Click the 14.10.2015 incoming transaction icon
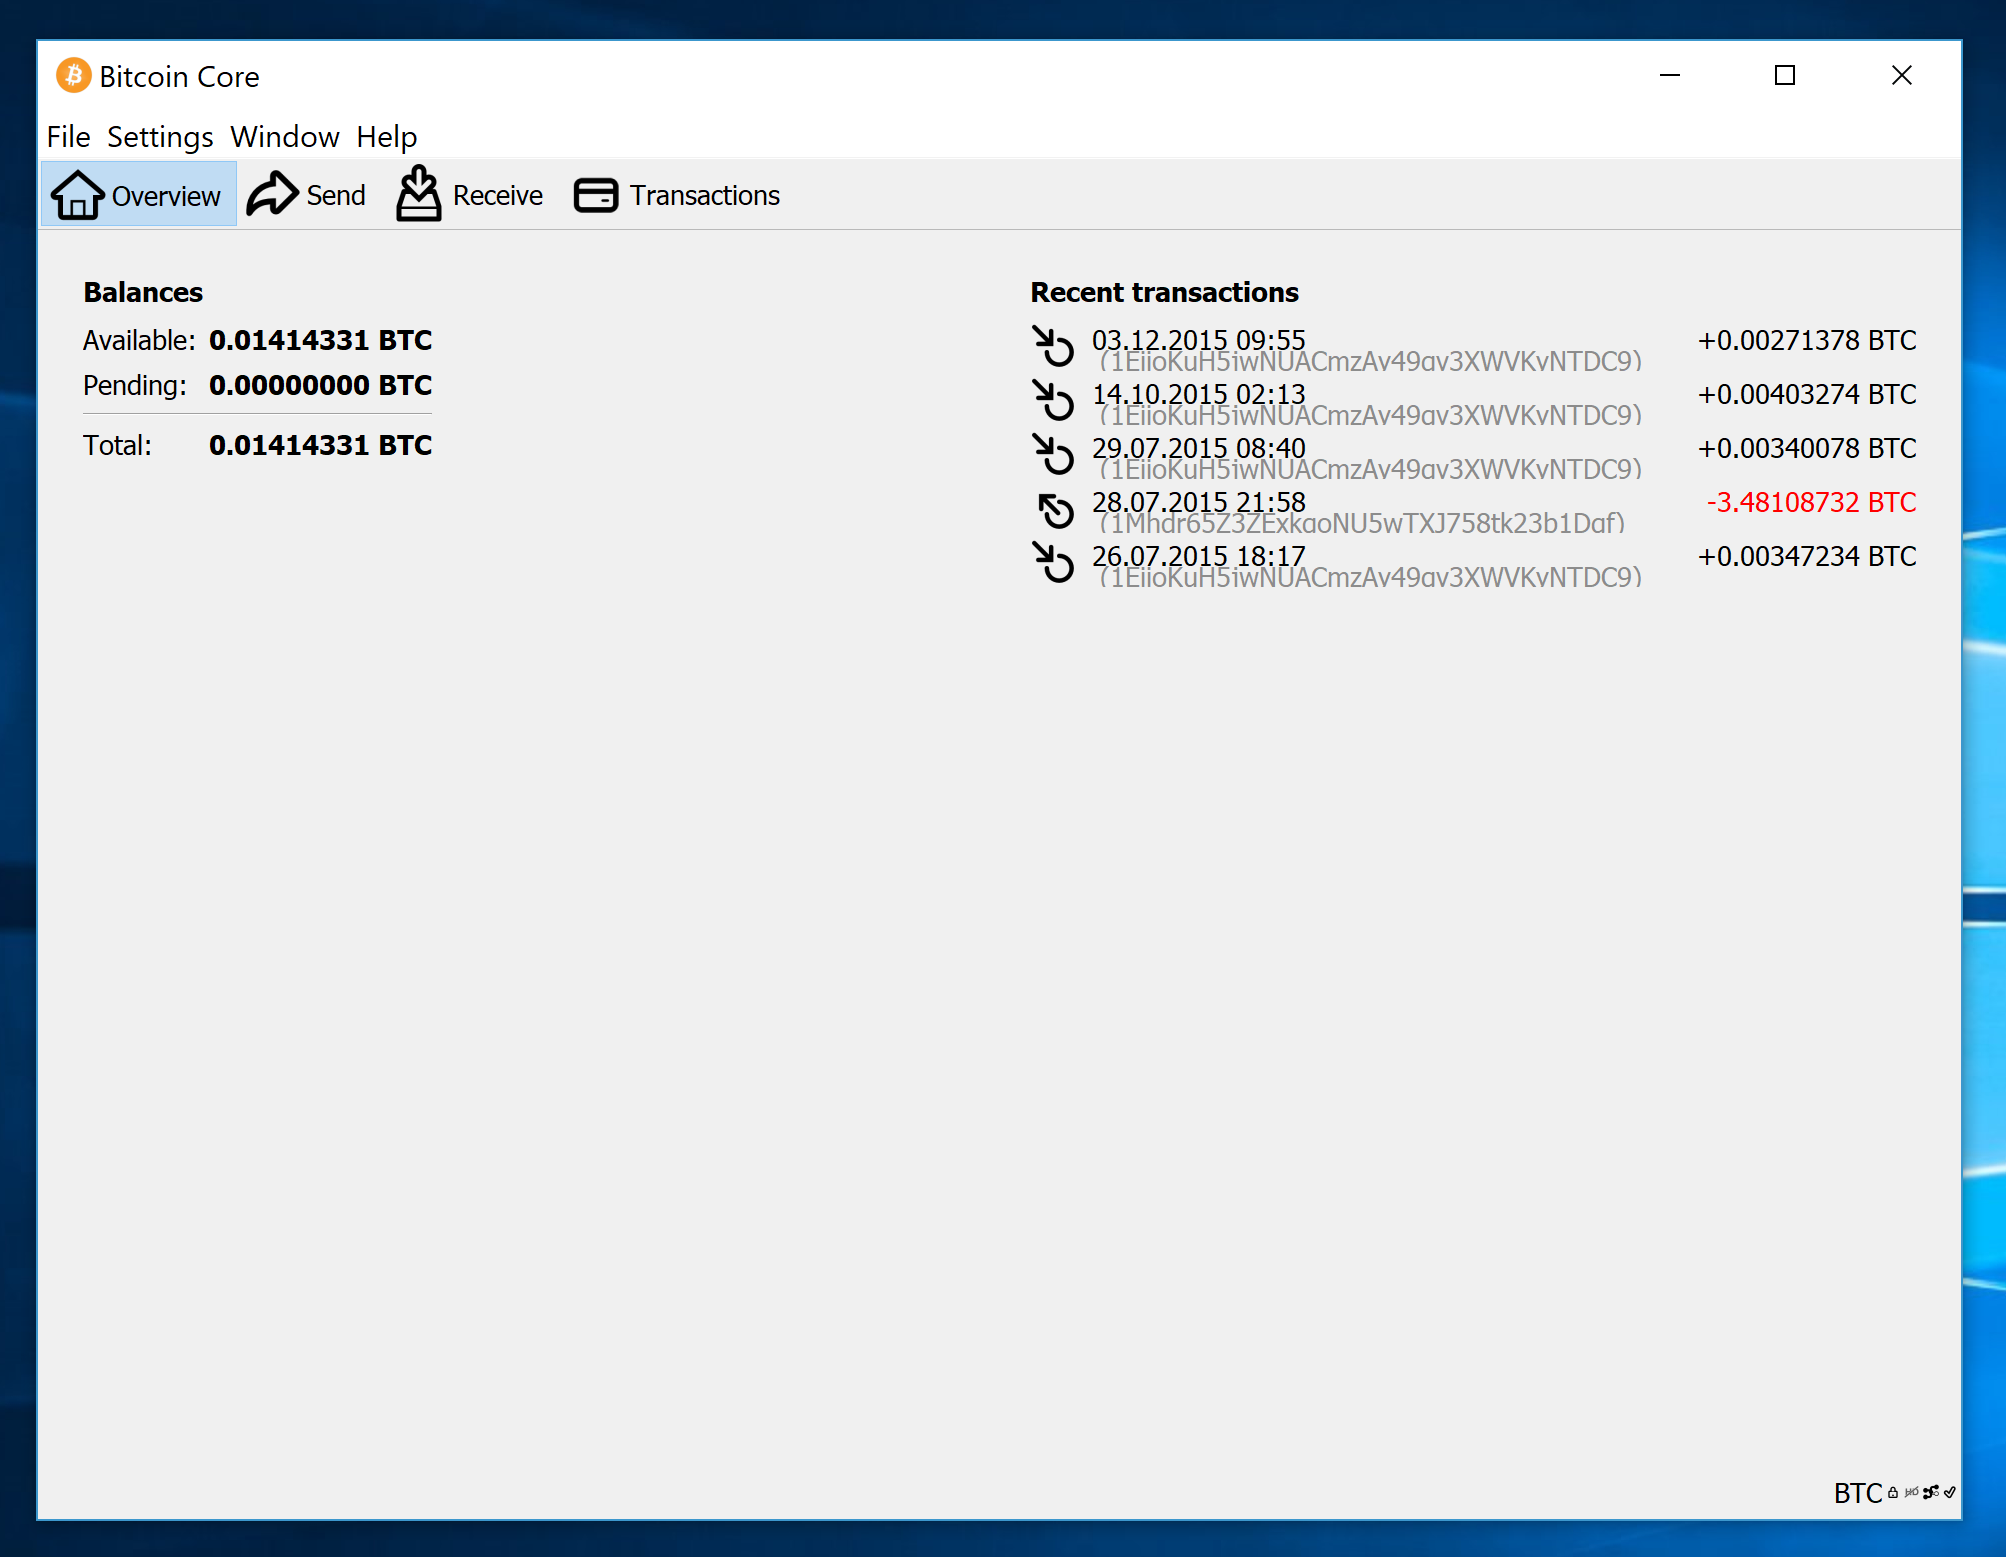The width and height of the screenshot is (2006, 1557). (x=1054, y=401)
